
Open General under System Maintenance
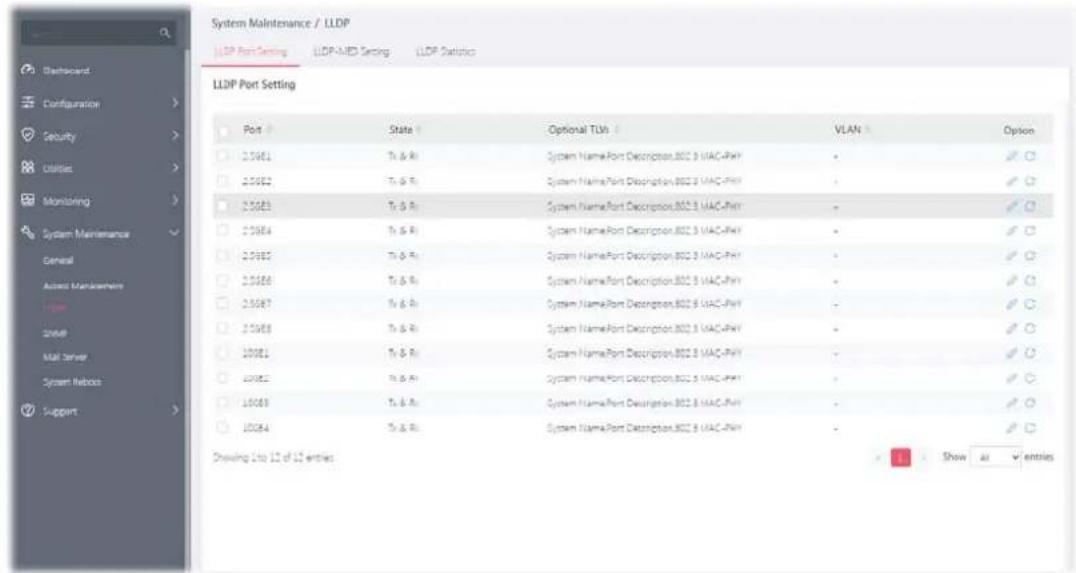(x=58, y=261)
